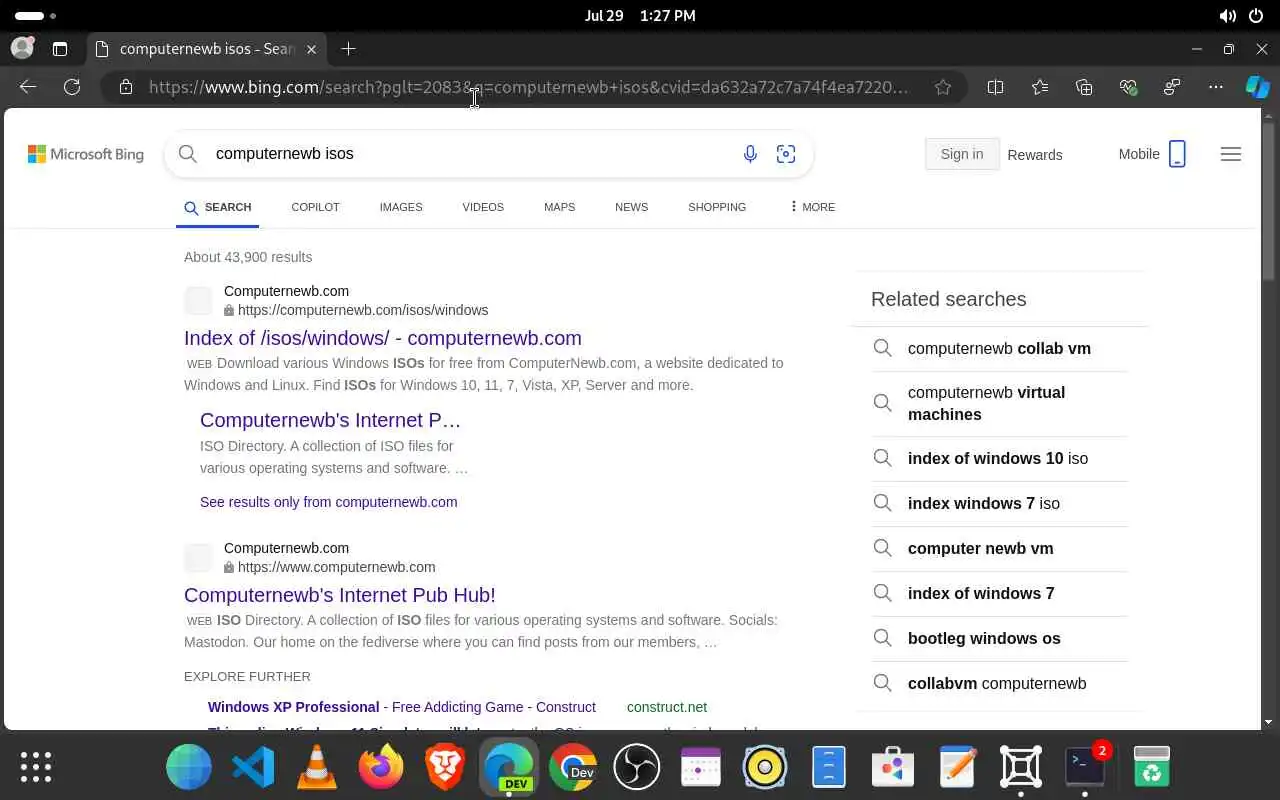
Task: Search related 'index of windows 7'
Action: click(999, 593)
